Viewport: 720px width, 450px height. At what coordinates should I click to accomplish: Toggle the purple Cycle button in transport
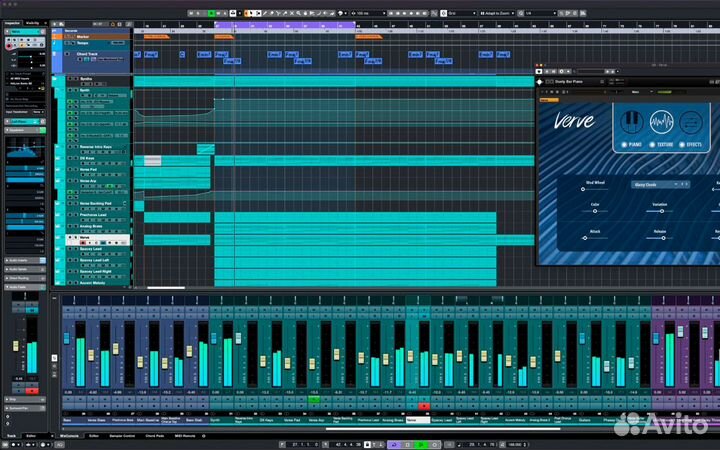tap(393, 444)
